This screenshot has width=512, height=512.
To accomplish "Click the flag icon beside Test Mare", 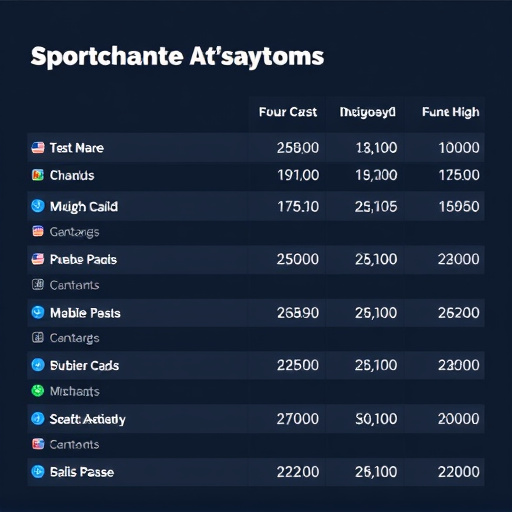I will coord(38,147).
